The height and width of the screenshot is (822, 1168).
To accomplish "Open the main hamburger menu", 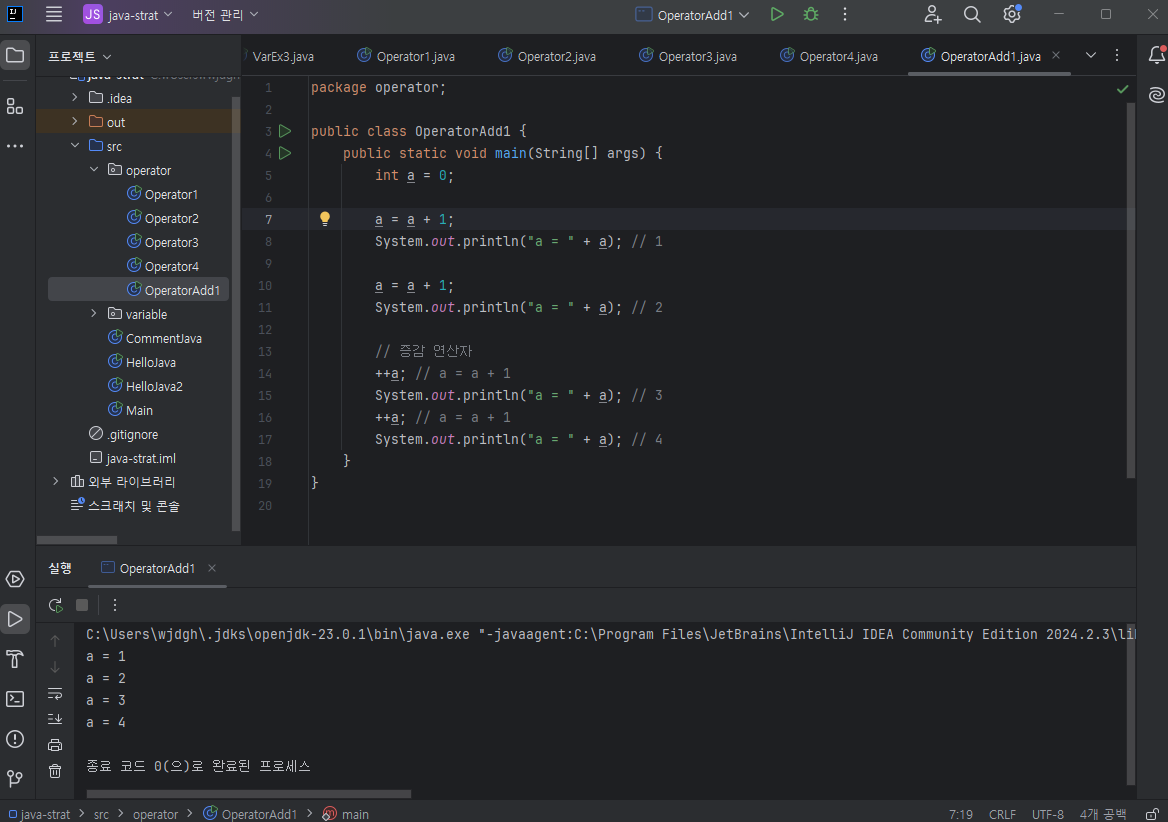I will point(54,14).
